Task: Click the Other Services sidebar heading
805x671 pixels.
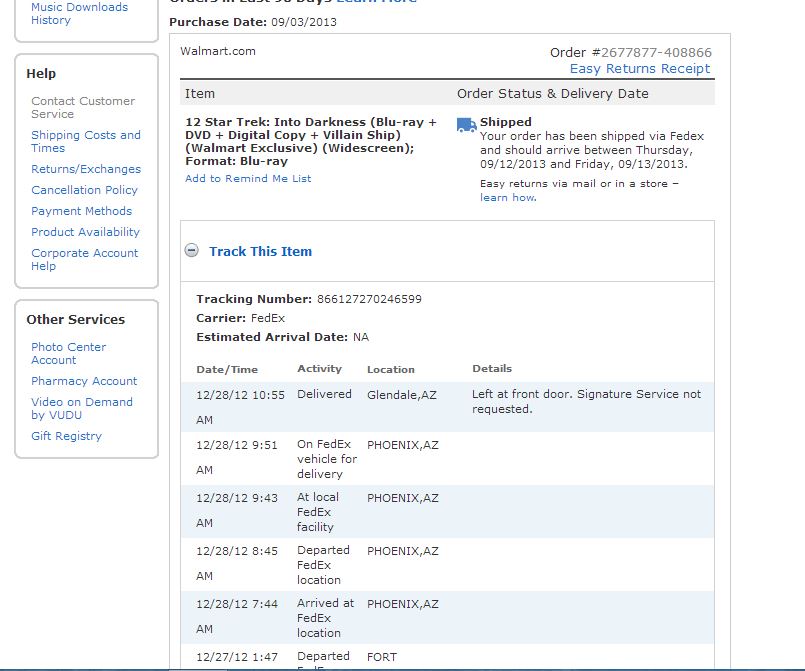Action: pyautogui.click(x=75, y=319)
